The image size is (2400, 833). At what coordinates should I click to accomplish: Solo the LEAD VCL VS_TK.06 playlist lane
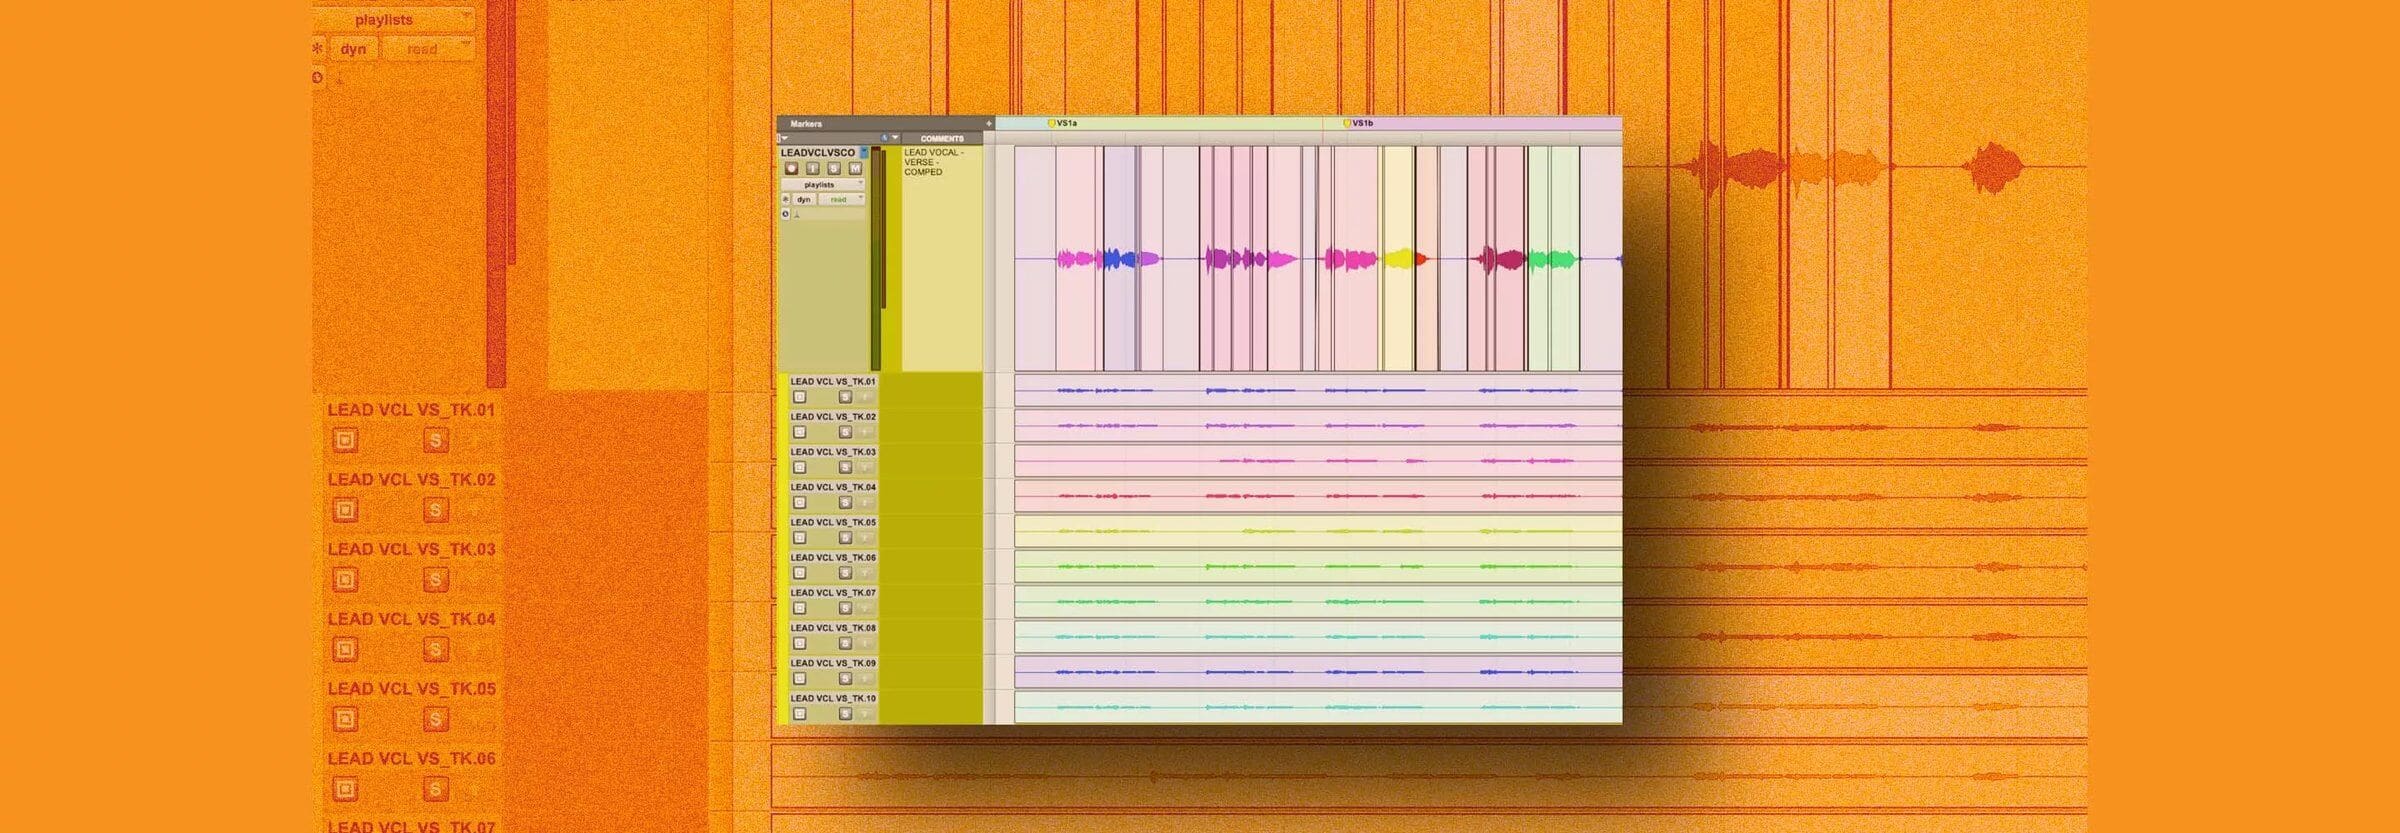pyautogui.click(x=845, y=573)
